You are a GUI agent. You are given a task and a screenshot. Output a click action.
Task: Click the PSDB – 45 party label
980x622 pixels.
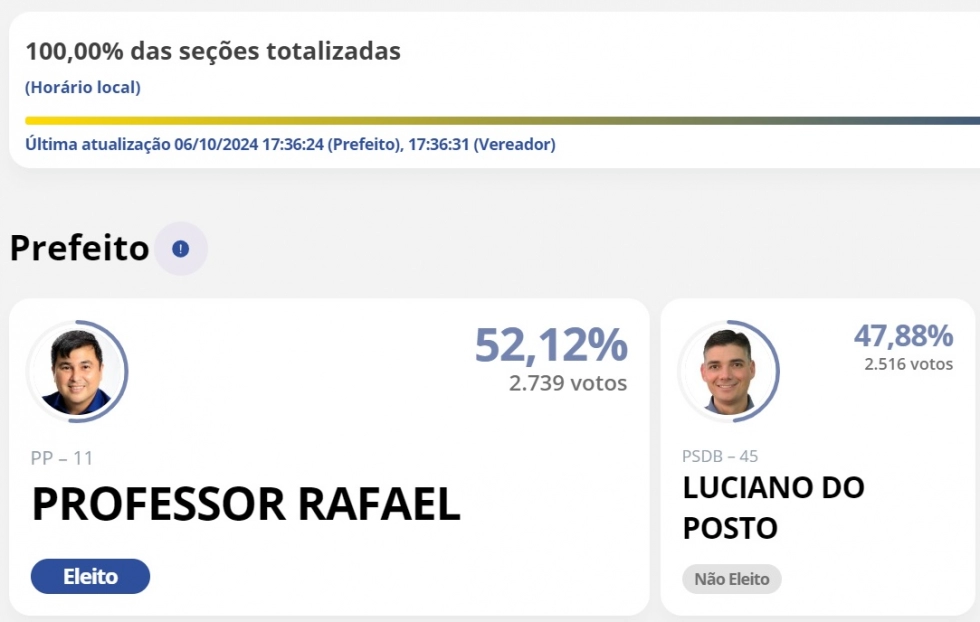[720, 456]
